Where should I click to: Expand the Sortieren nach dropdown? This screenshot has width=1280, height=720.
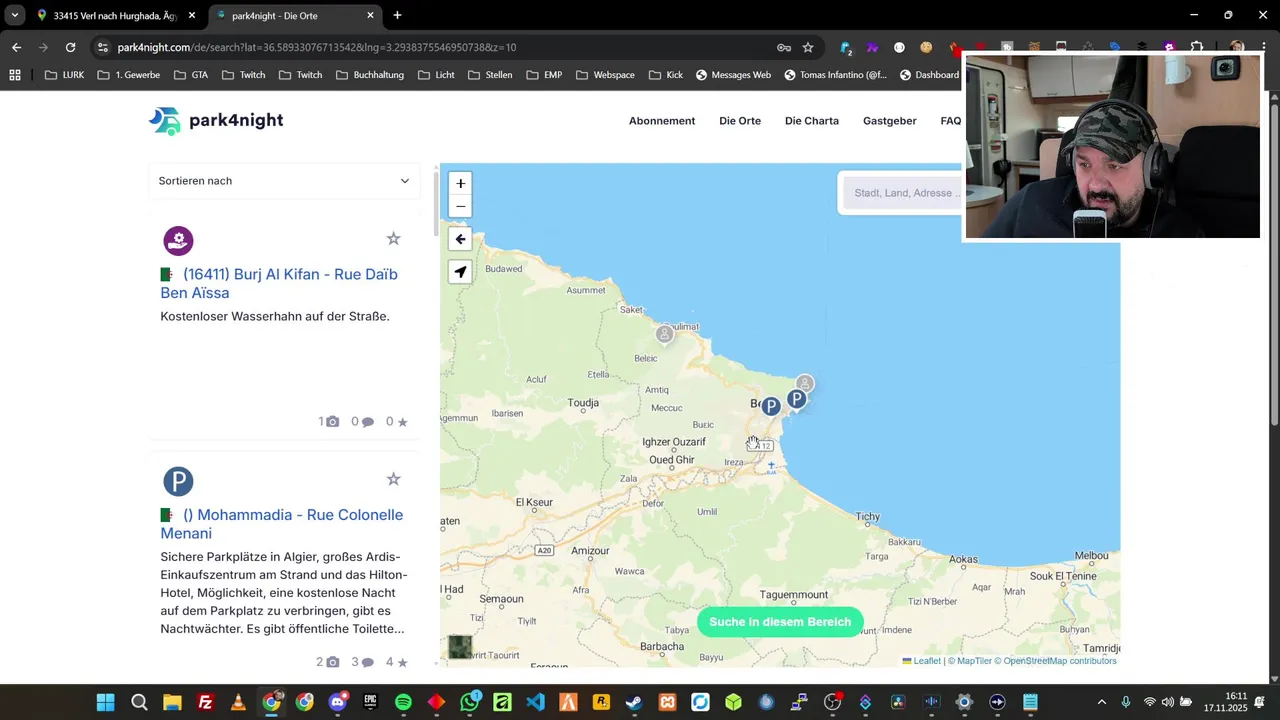click(284, 181)
